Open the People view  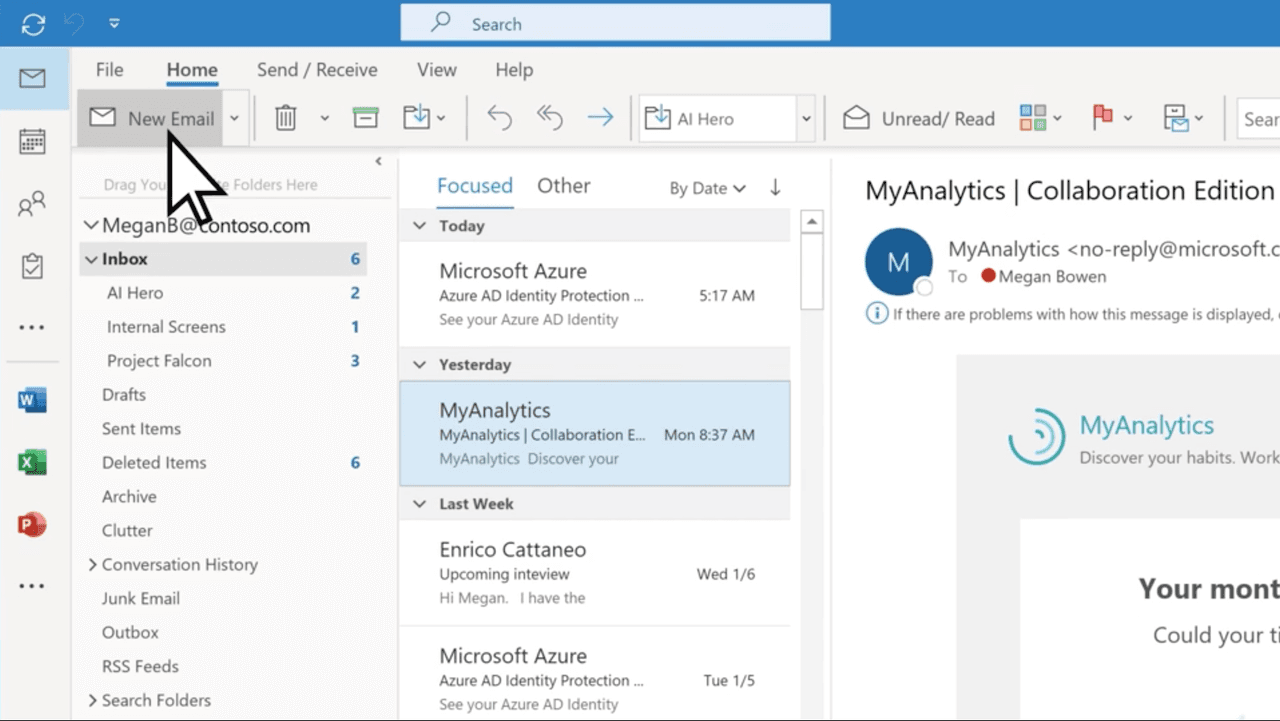33,204
